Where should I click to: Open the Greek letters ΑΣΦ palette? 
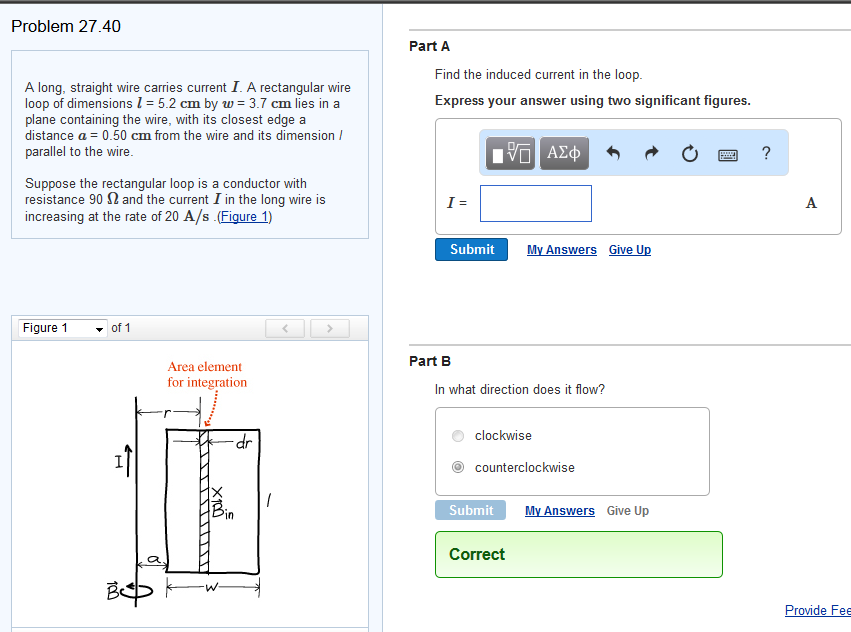[563, 152]
